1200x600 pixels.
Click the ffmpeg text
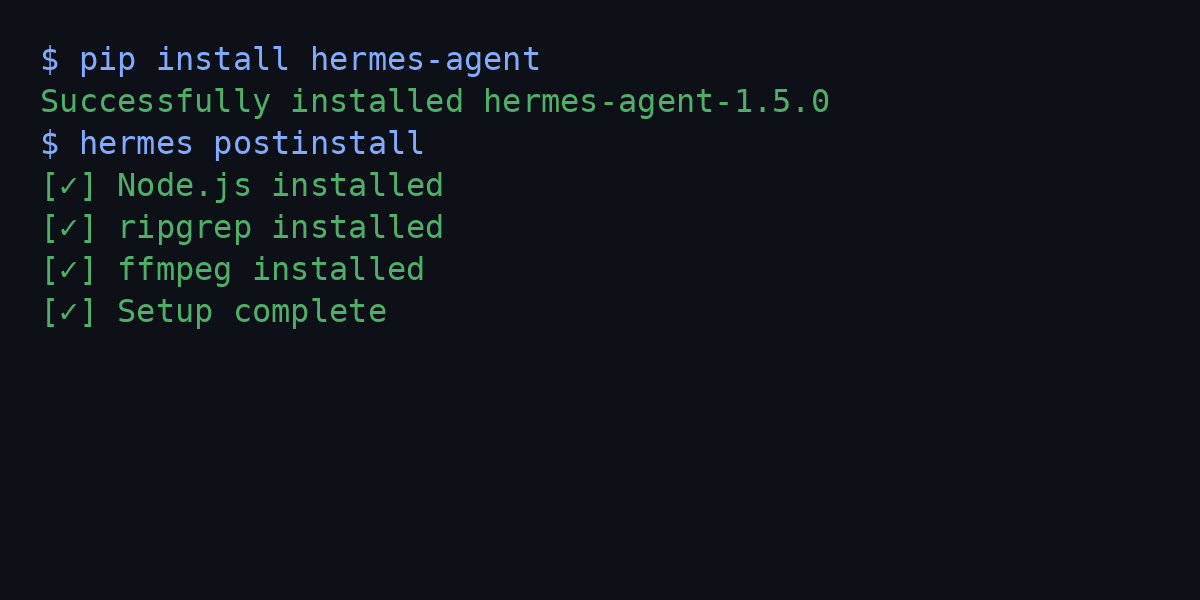pyautogui.click(x=174, y=271)
